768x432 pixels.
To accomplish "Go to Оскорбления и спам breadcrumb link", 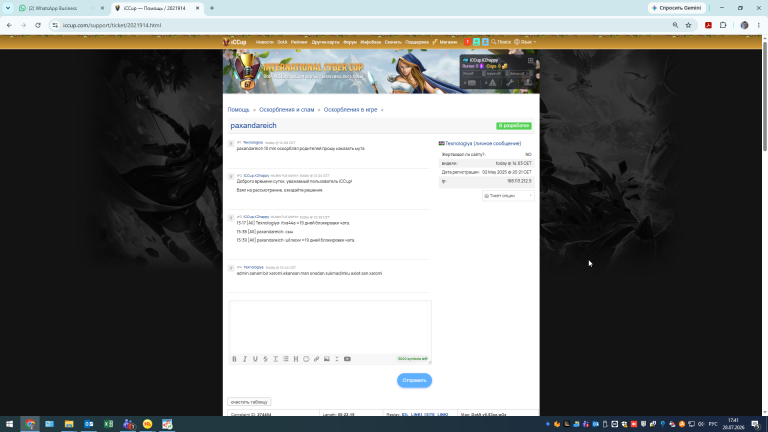I will (x=287, y=110).
